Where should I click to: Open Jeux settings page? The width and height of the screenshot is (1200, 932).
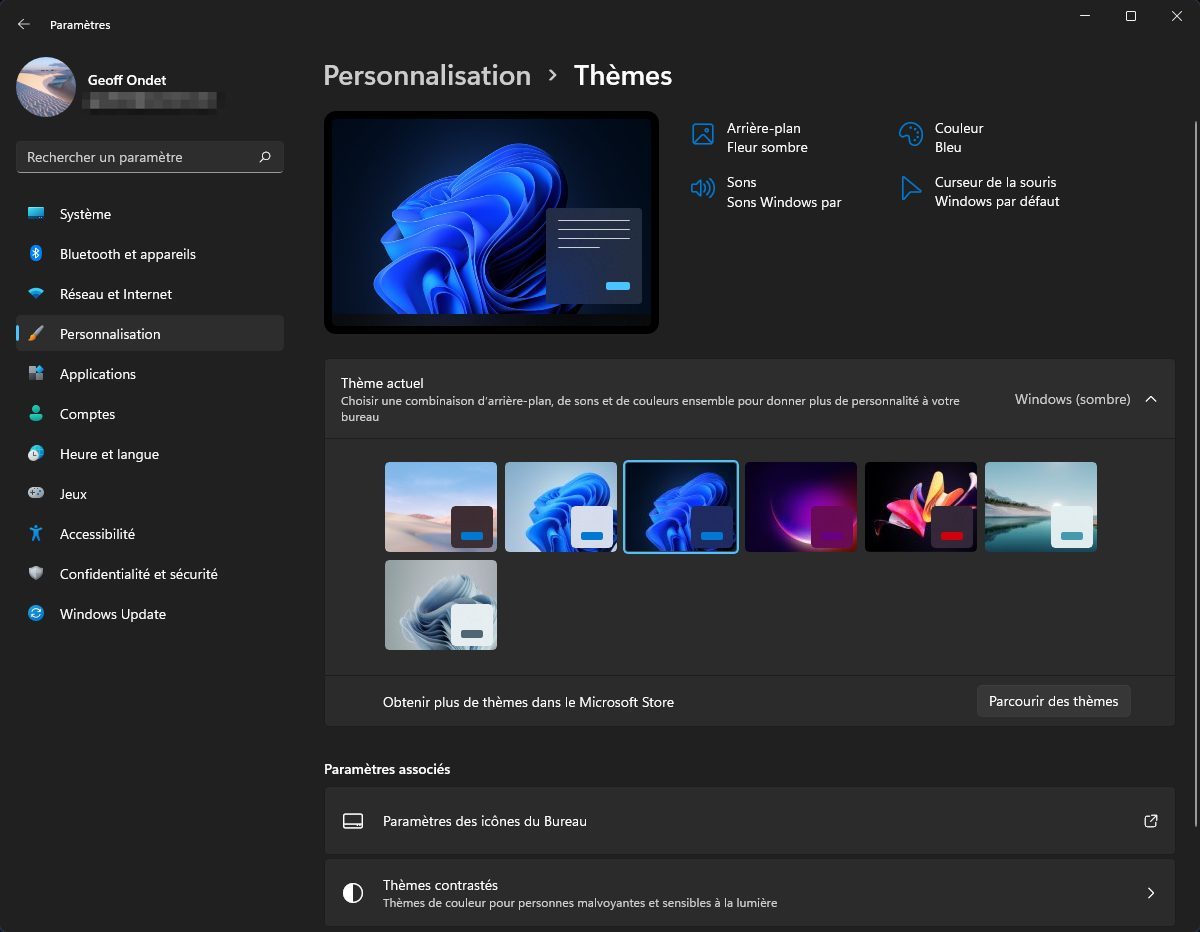[150, 494]
